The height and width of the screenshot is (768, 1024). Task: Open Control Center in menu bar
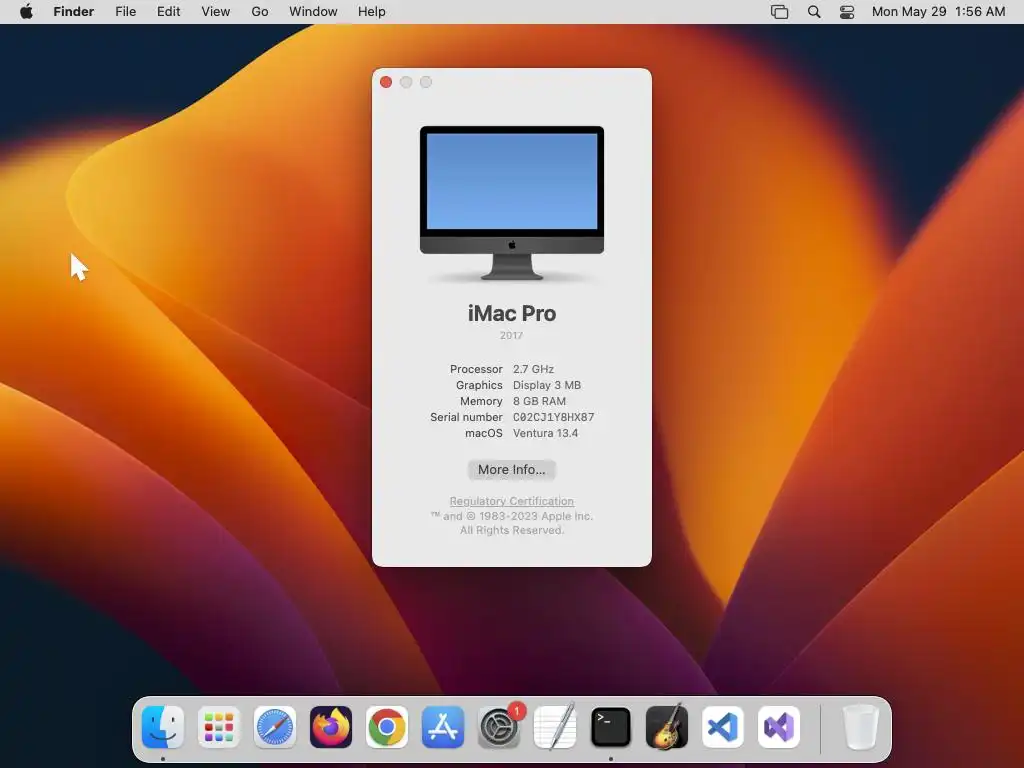click(847, 12)
